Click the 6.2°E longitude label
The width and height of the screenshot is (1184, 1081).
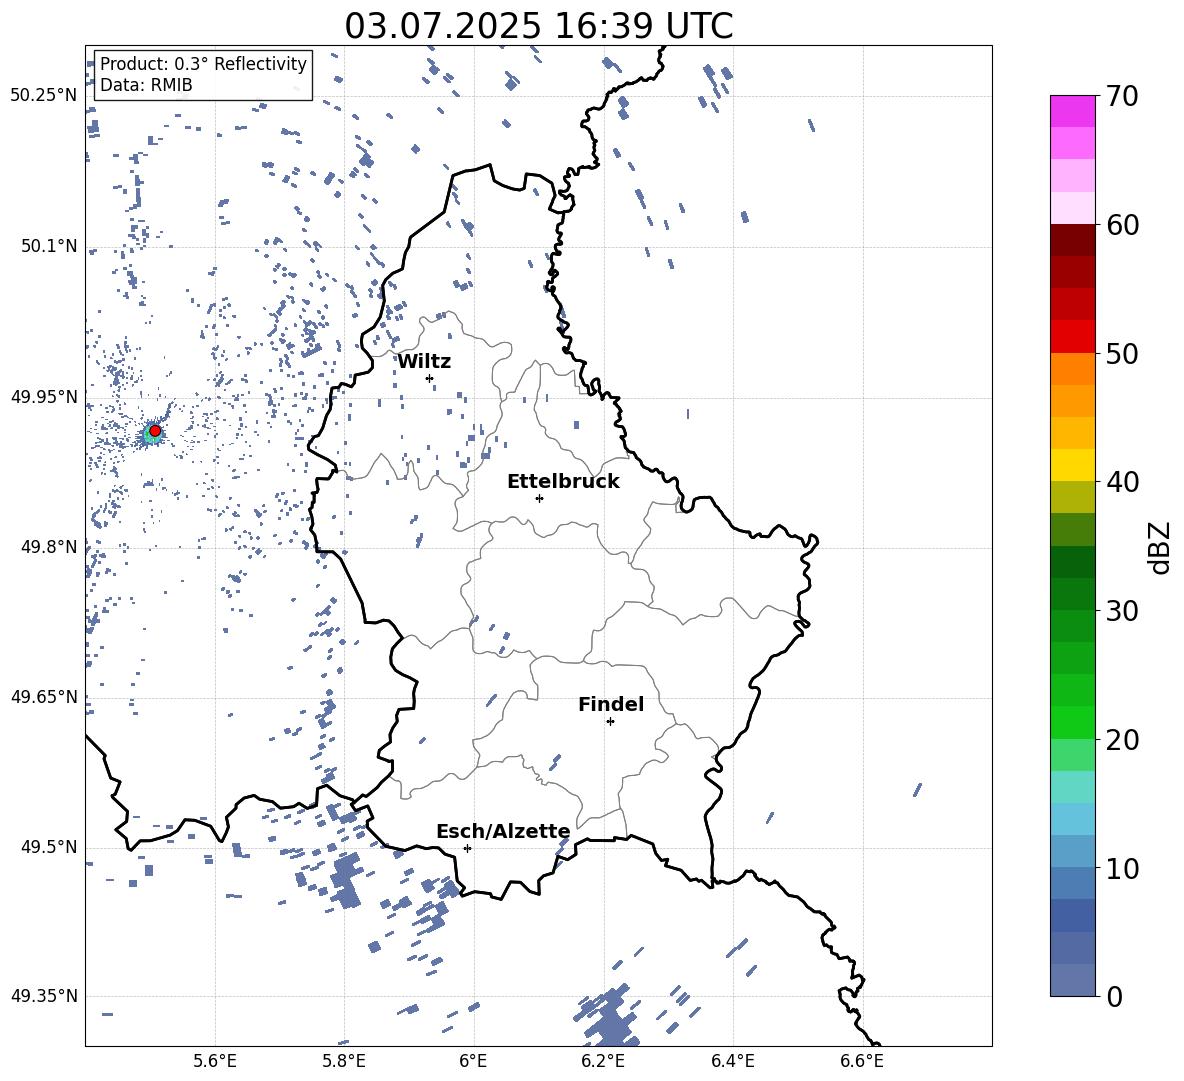[x=603, y=1061]
